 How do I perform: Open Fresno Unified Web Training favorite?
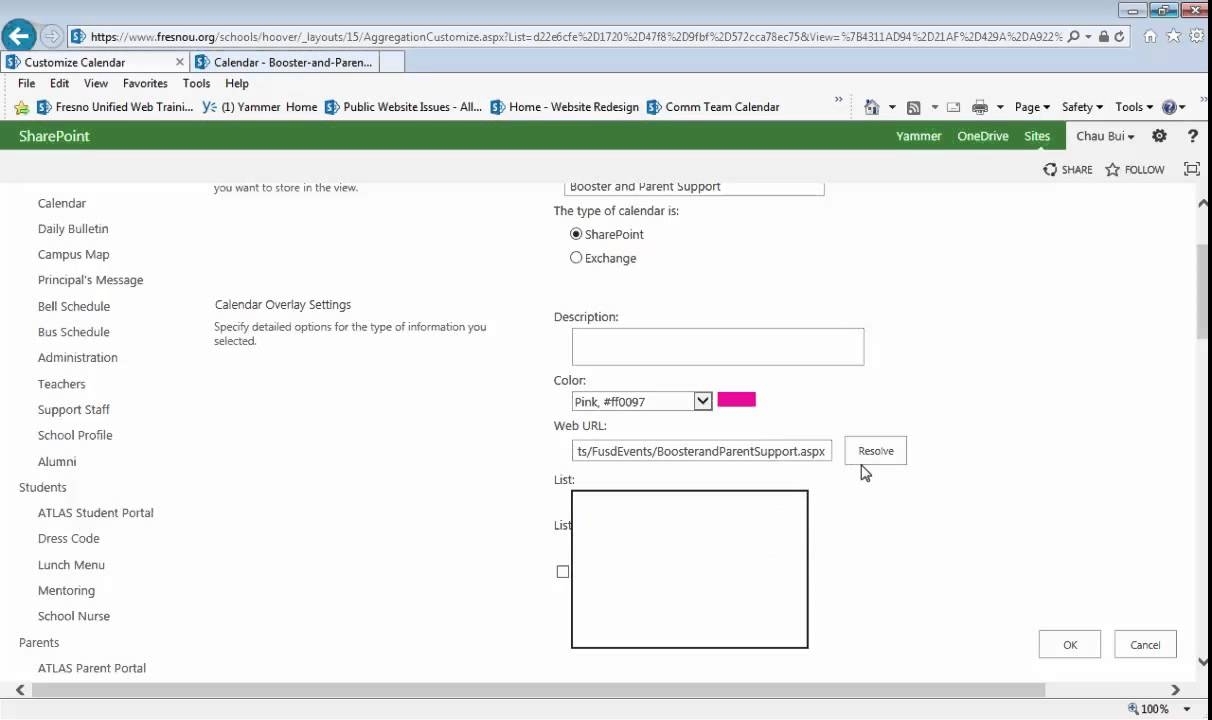[115, 107]
